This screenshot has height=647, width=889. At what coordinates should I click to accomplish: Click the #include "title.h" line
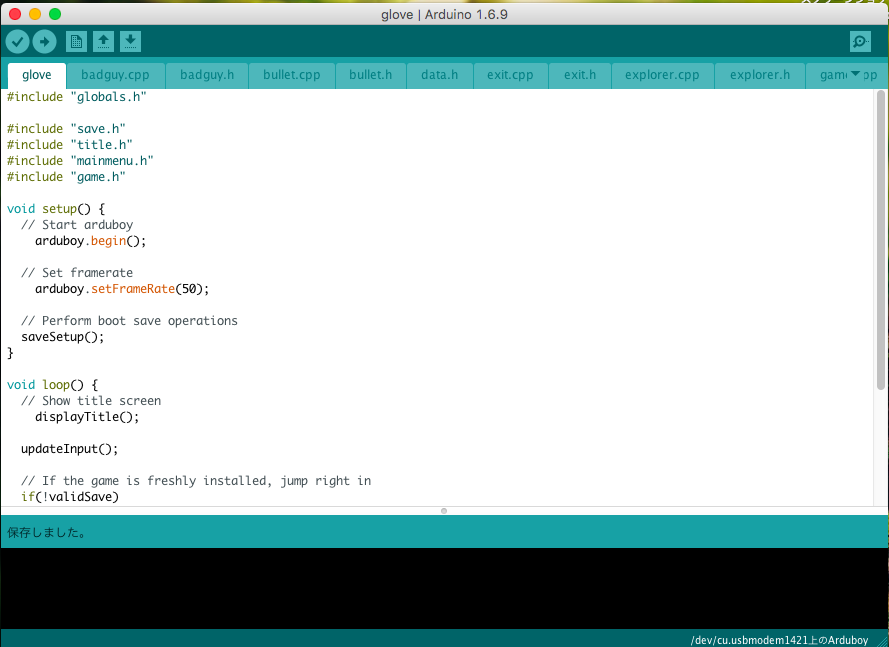coord(70,145)
